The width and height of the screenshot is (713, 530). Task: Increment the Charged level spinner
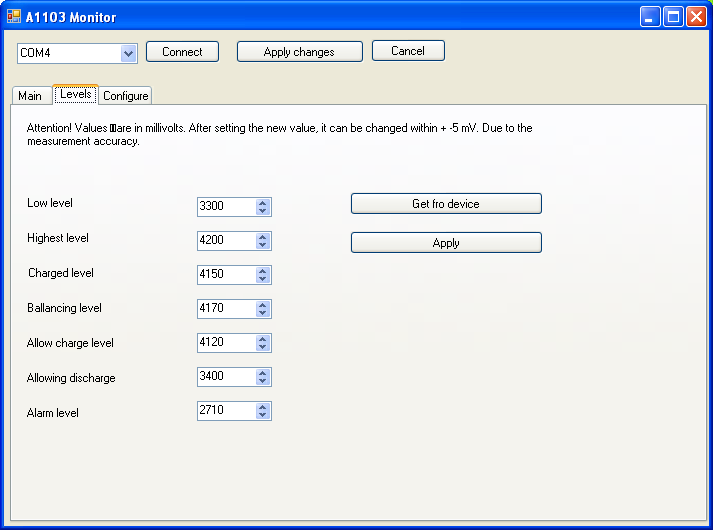pyautogui.click(x=263, y=271)
